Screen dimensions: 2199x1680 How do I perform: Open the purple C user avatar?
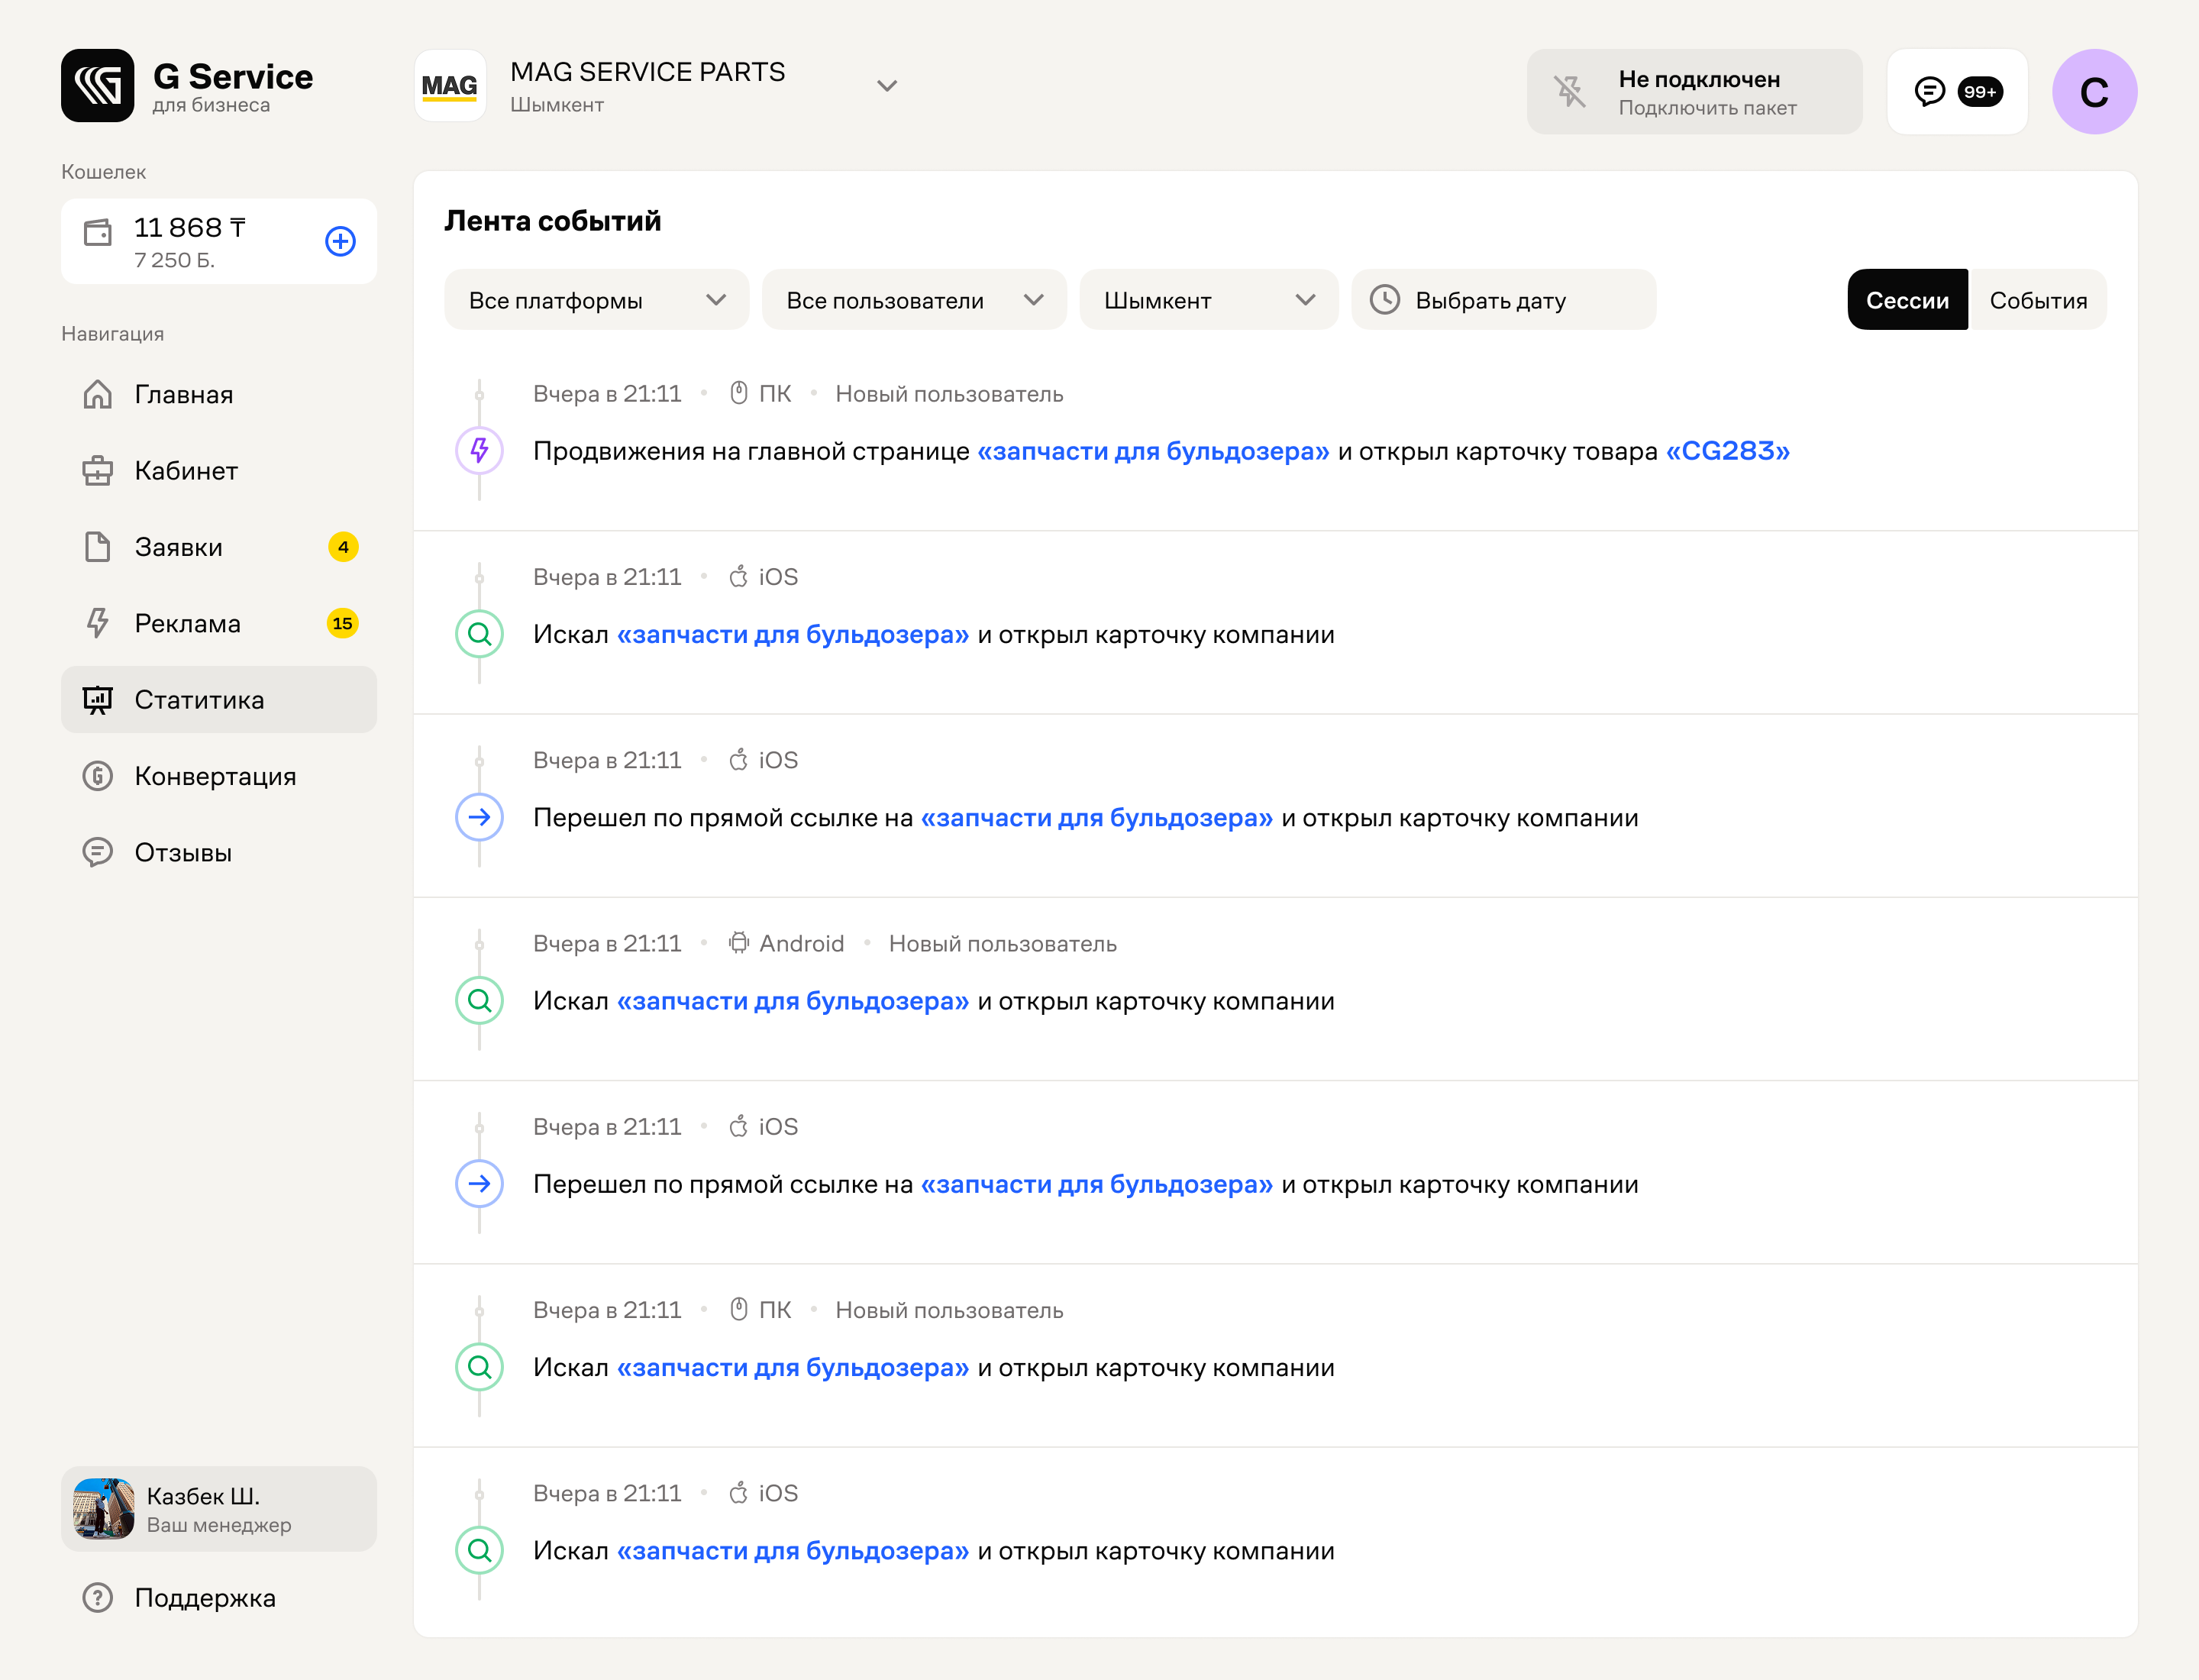pyautogui.click(x=2094, y=92)
